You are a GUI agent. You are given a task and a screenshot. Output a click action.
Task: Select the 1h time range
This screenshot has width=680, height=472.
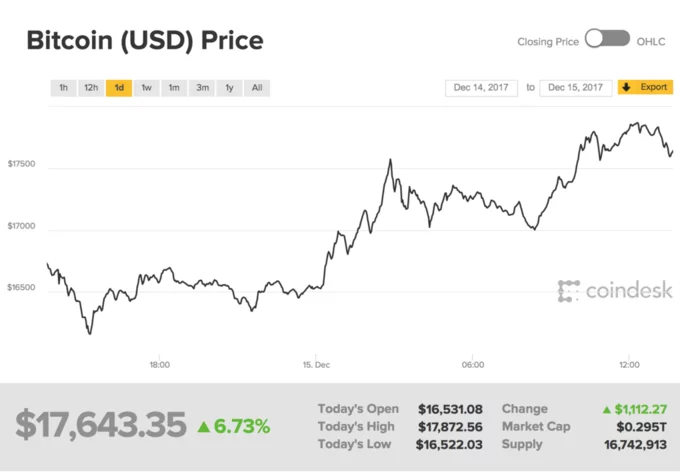click(64, 88)
